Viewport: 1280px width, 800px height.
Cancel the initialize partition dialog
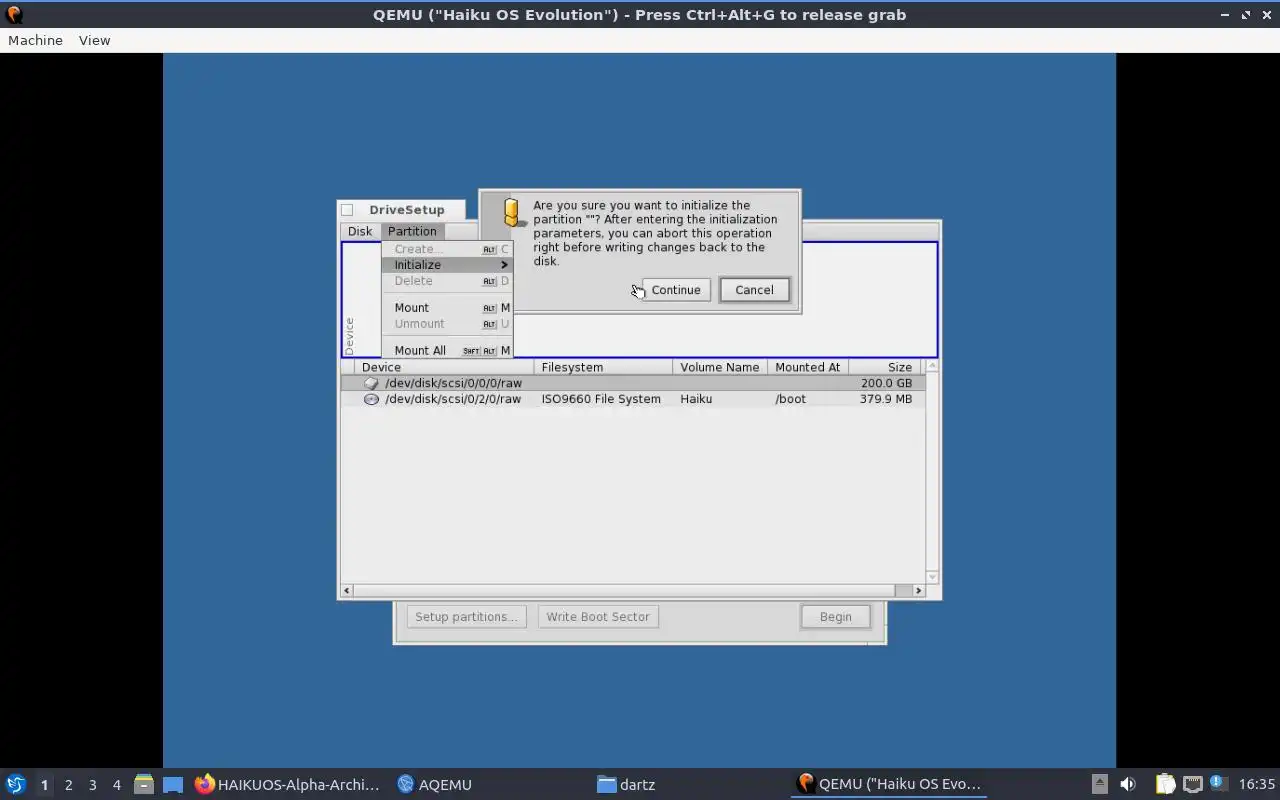(754, 290)
